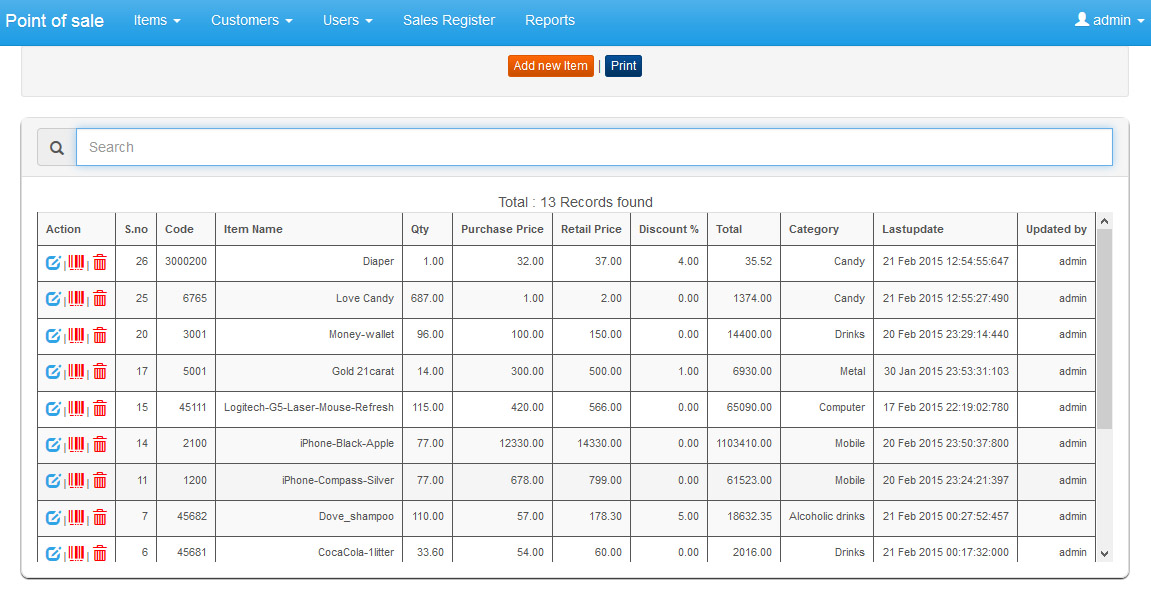Screen dimensions: 1151x594
Task: Click the Code column header
Action: click(x=179, y=229)
